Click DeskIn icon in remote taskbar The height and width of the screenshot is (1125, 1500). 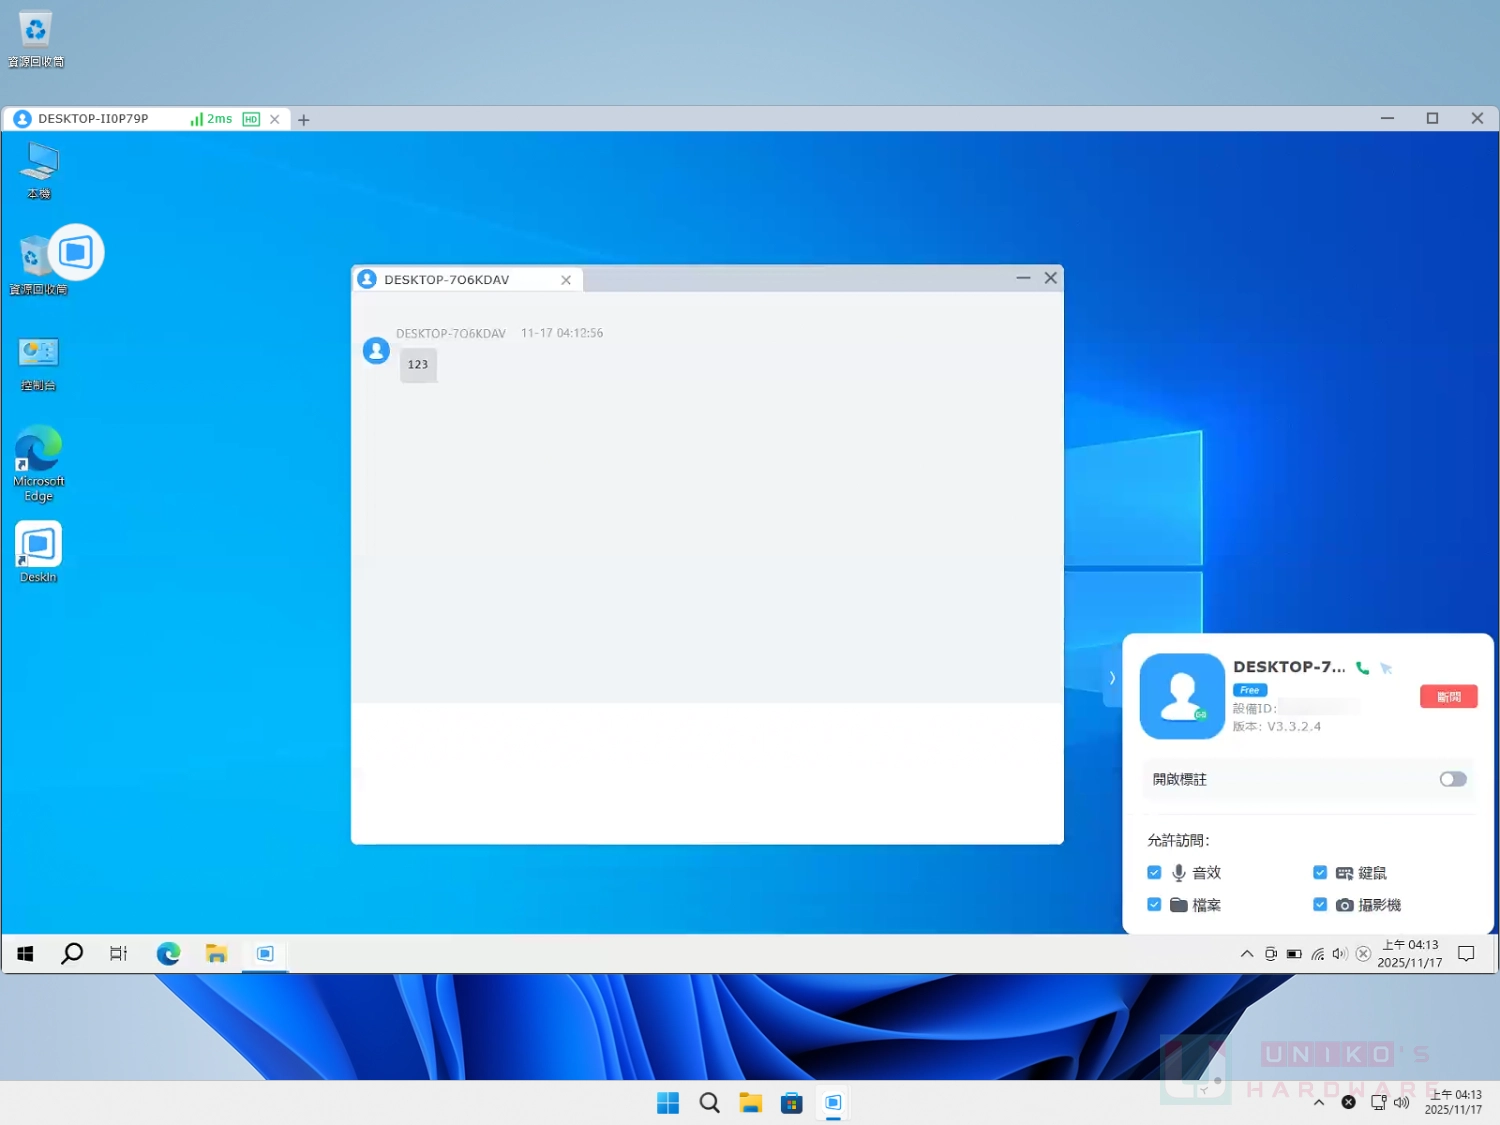point(265,954)
